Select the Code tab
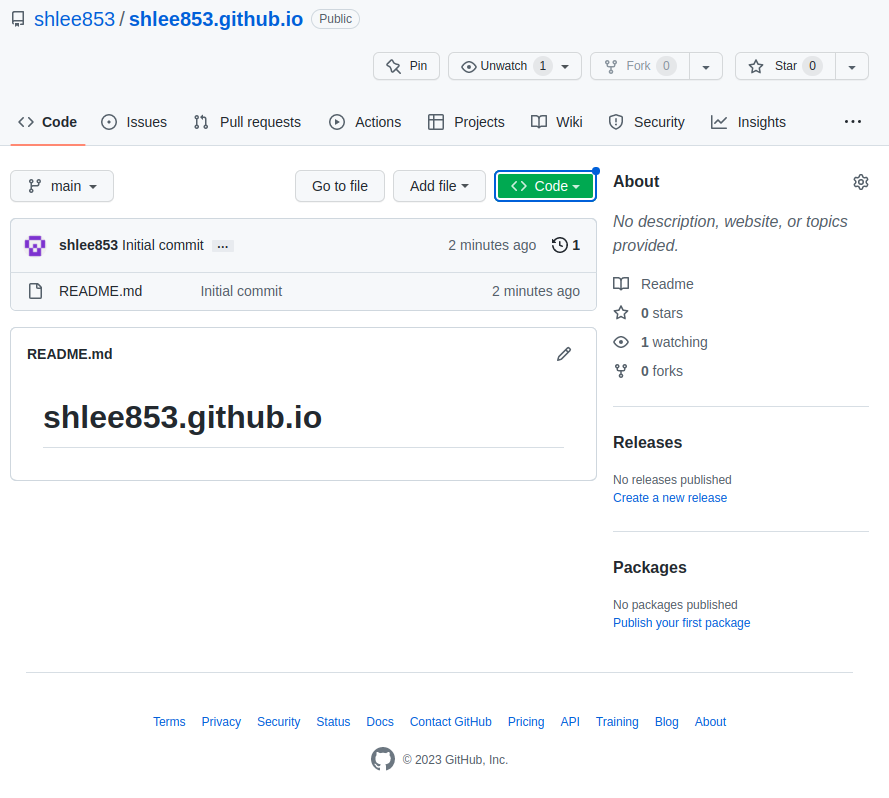The image size is (889, 798). pos(48,122)
